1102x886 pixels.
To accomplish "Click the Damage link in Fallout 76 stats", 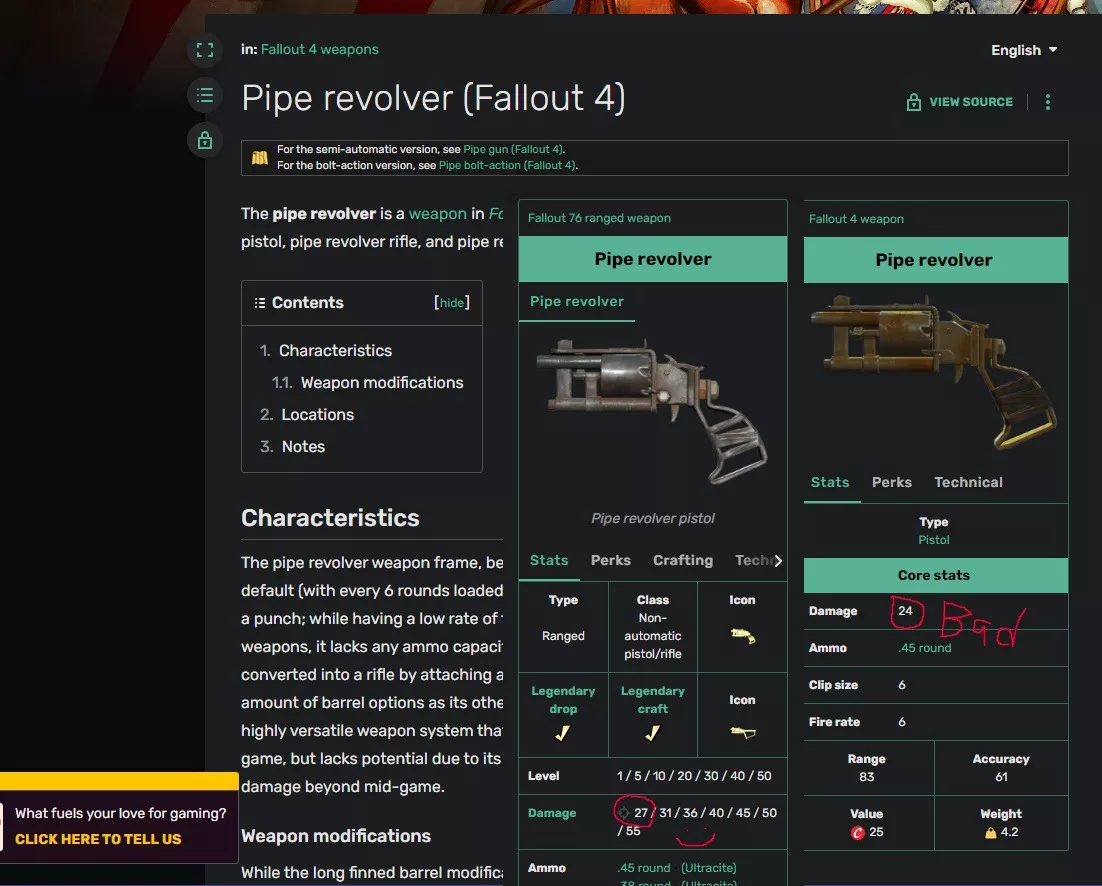I will pyautogui.click(x=552, y=813).
